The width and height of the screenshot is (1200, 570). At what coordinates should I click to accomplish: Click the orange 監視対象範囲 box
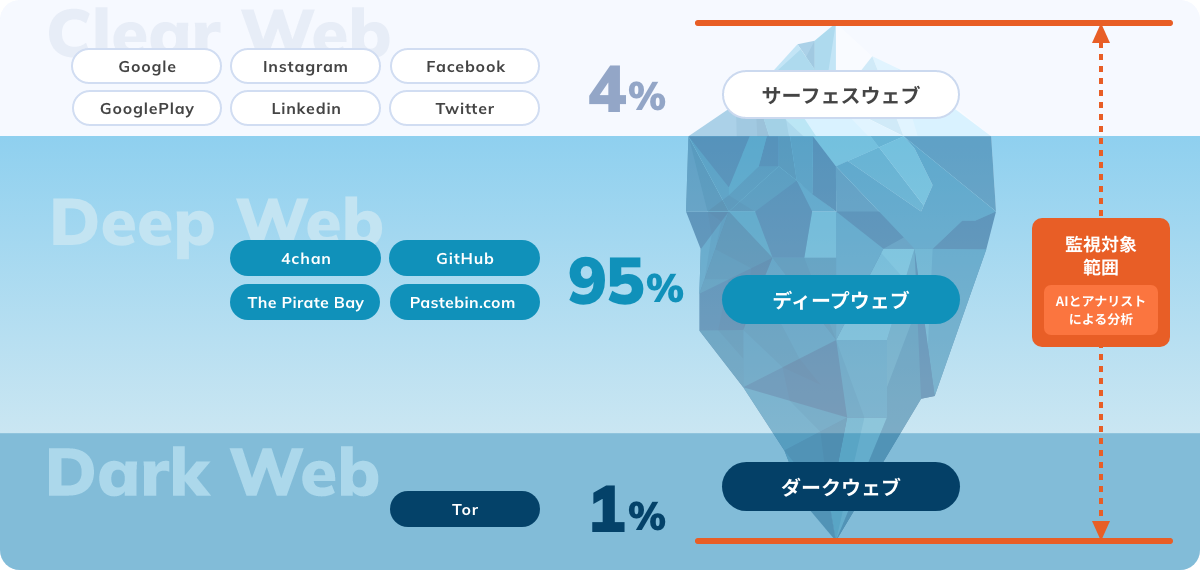[x=1101, y=282]
